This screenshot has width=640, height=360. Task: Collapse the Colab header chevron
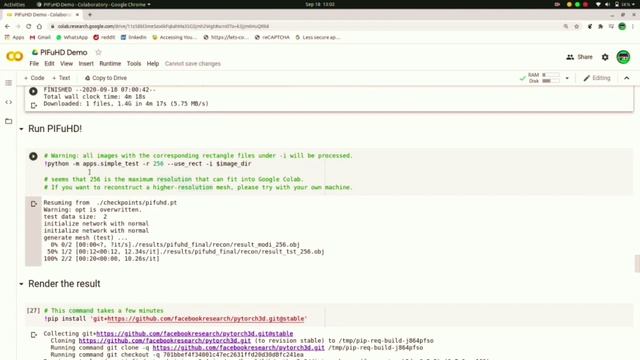627,78
